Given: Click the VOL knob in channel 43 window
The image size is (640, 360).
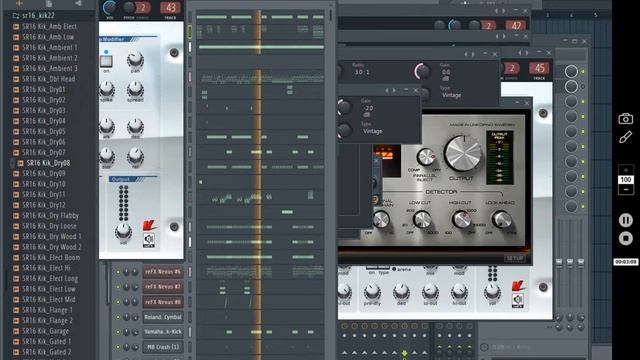Looking at the screenshot, I should (110, 7).
